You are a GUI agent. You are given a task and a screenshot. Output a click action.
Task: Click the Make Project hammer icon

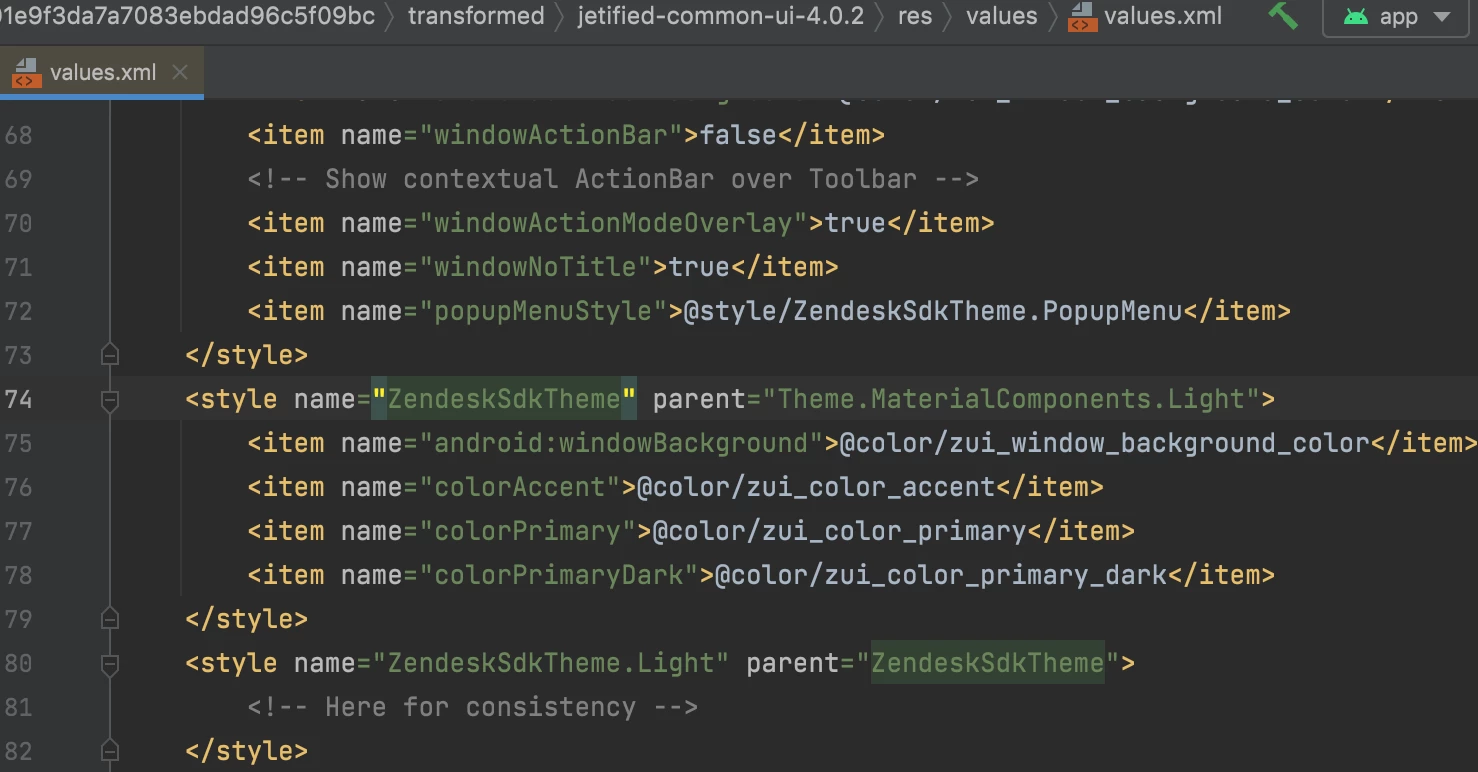(x=1283, y=16)
